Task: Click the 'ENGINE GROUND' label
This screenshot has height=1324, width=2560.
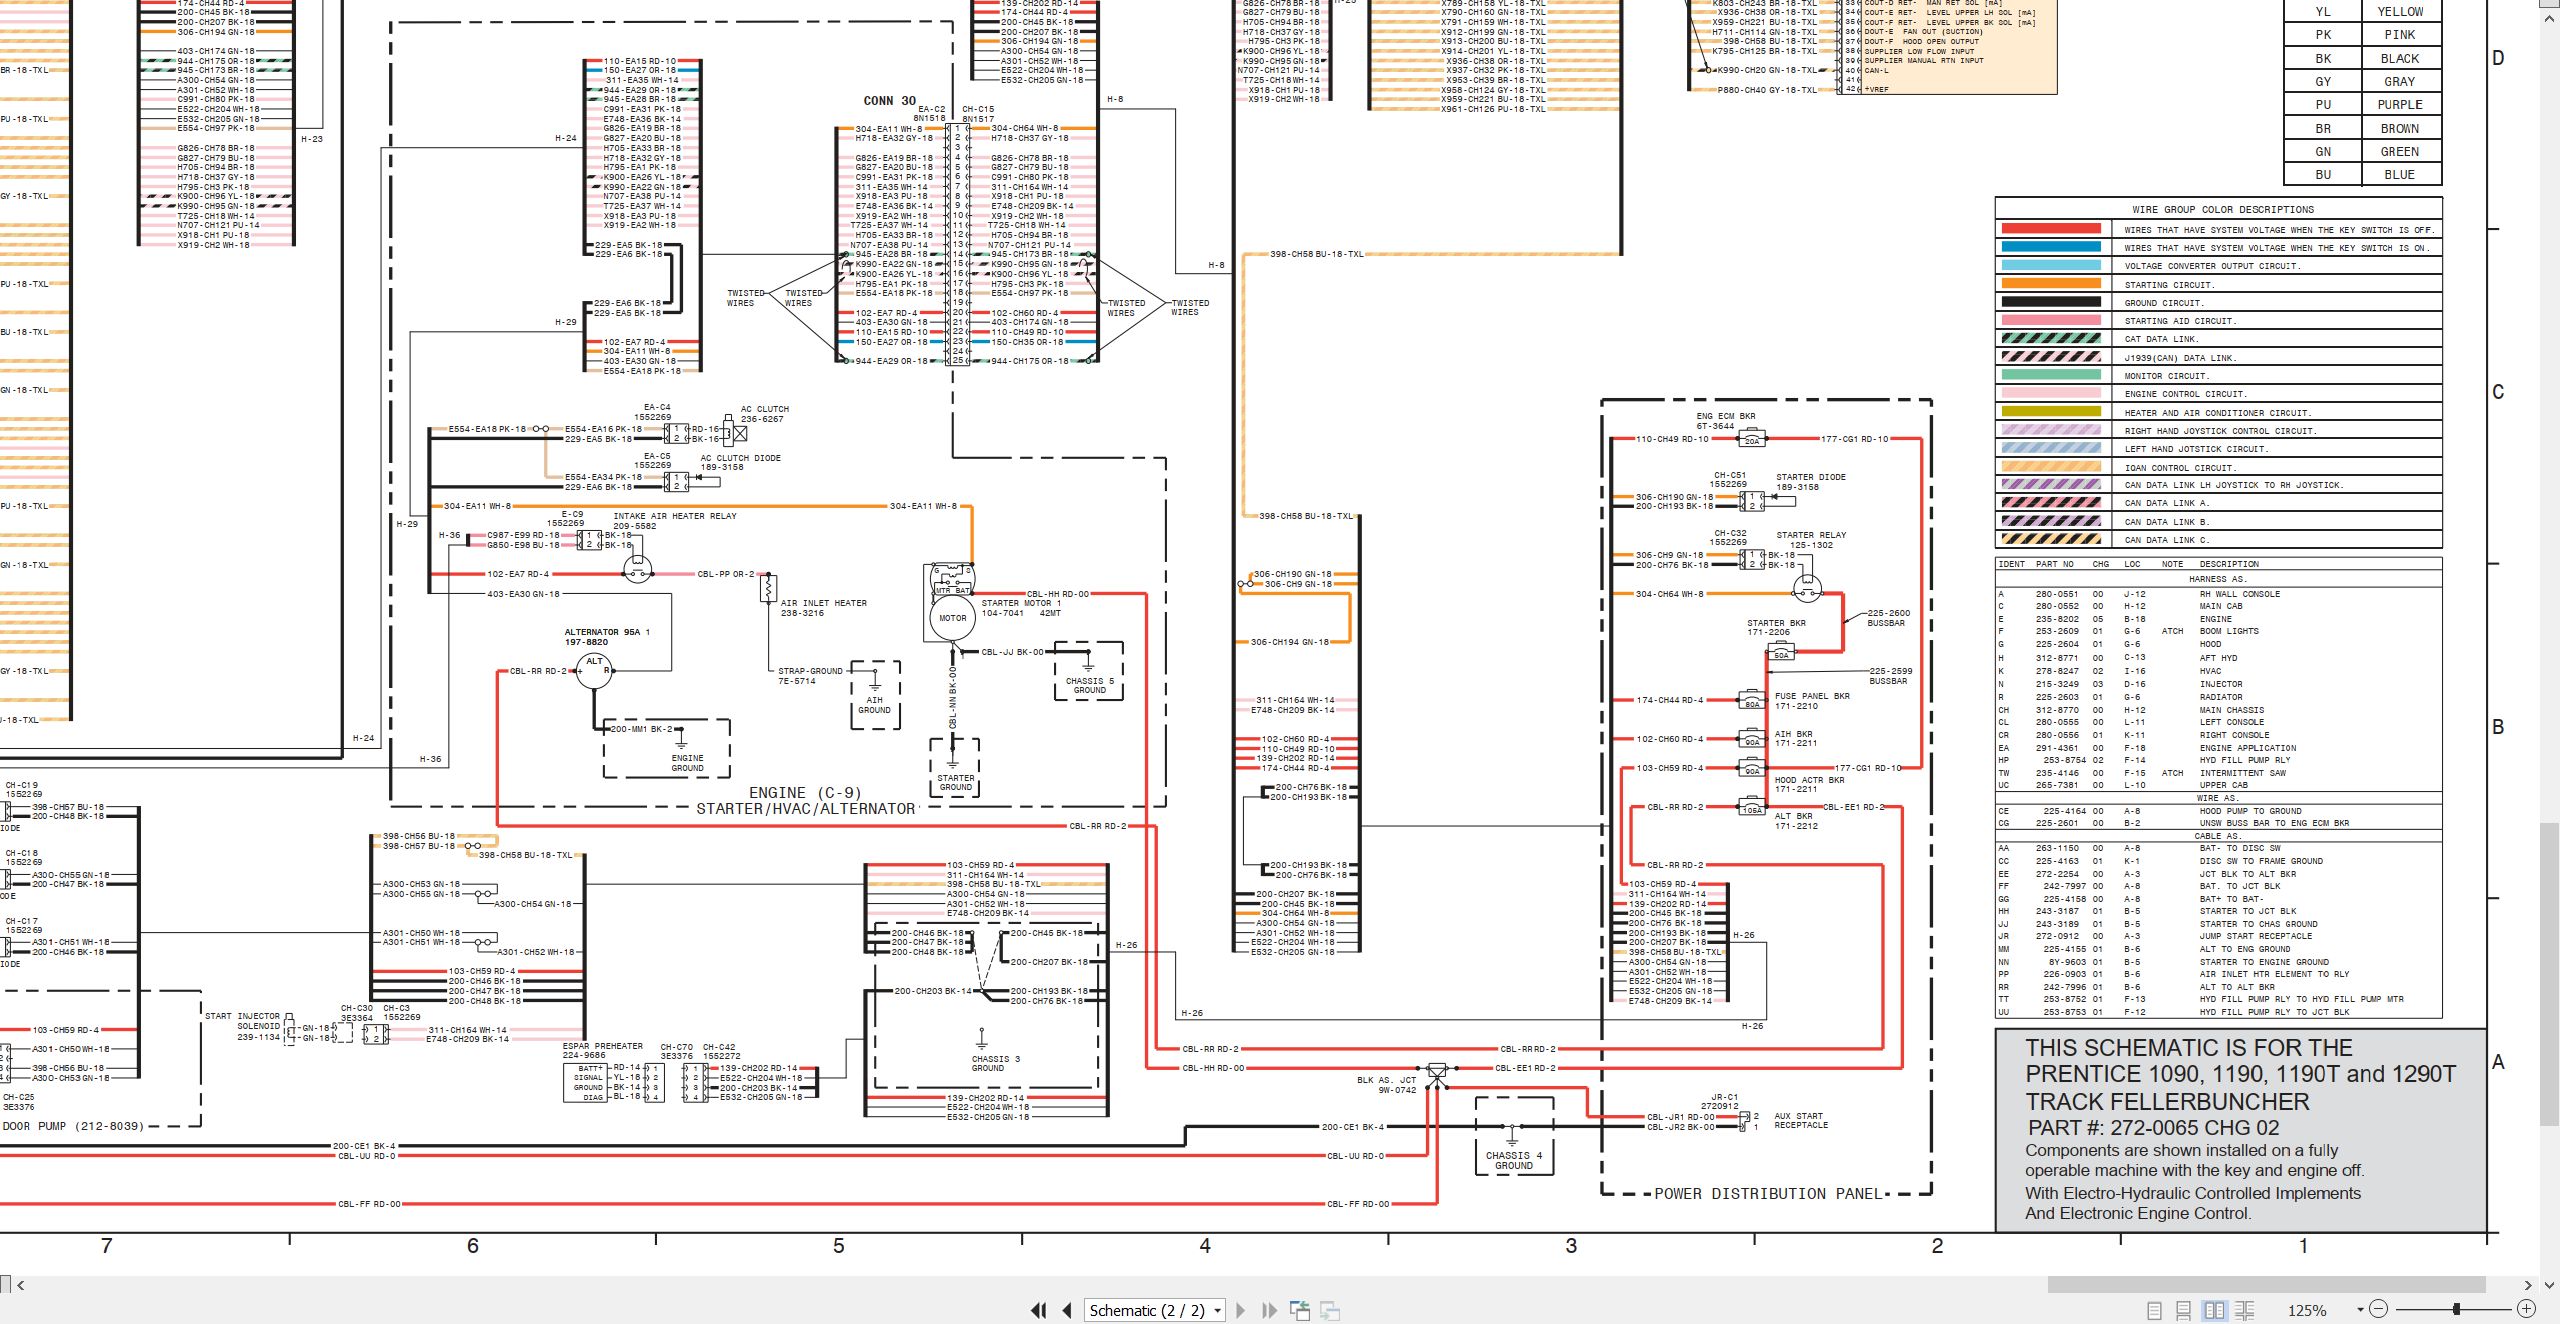Action: click(x=687, y=763)
